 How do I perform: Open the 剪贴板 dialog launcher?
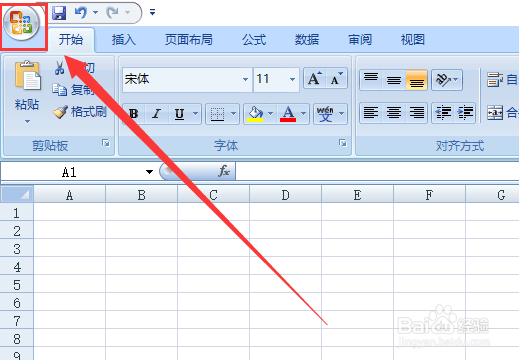tap(106, 144)
